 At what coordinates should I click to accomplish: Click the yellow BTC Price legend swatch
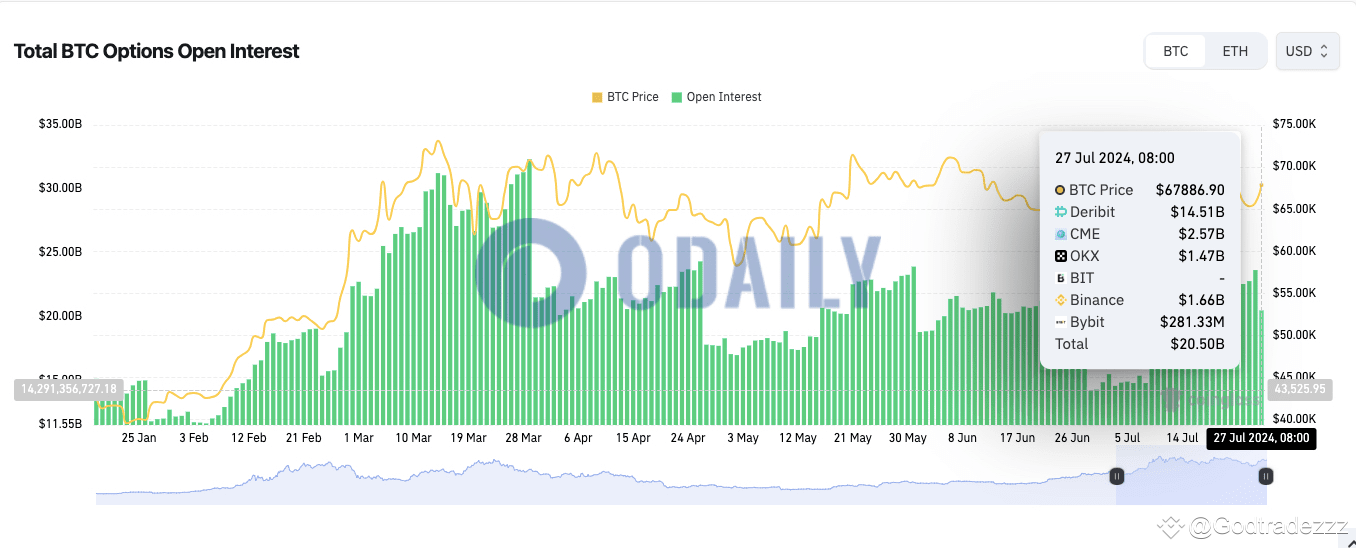coord(597,97)
